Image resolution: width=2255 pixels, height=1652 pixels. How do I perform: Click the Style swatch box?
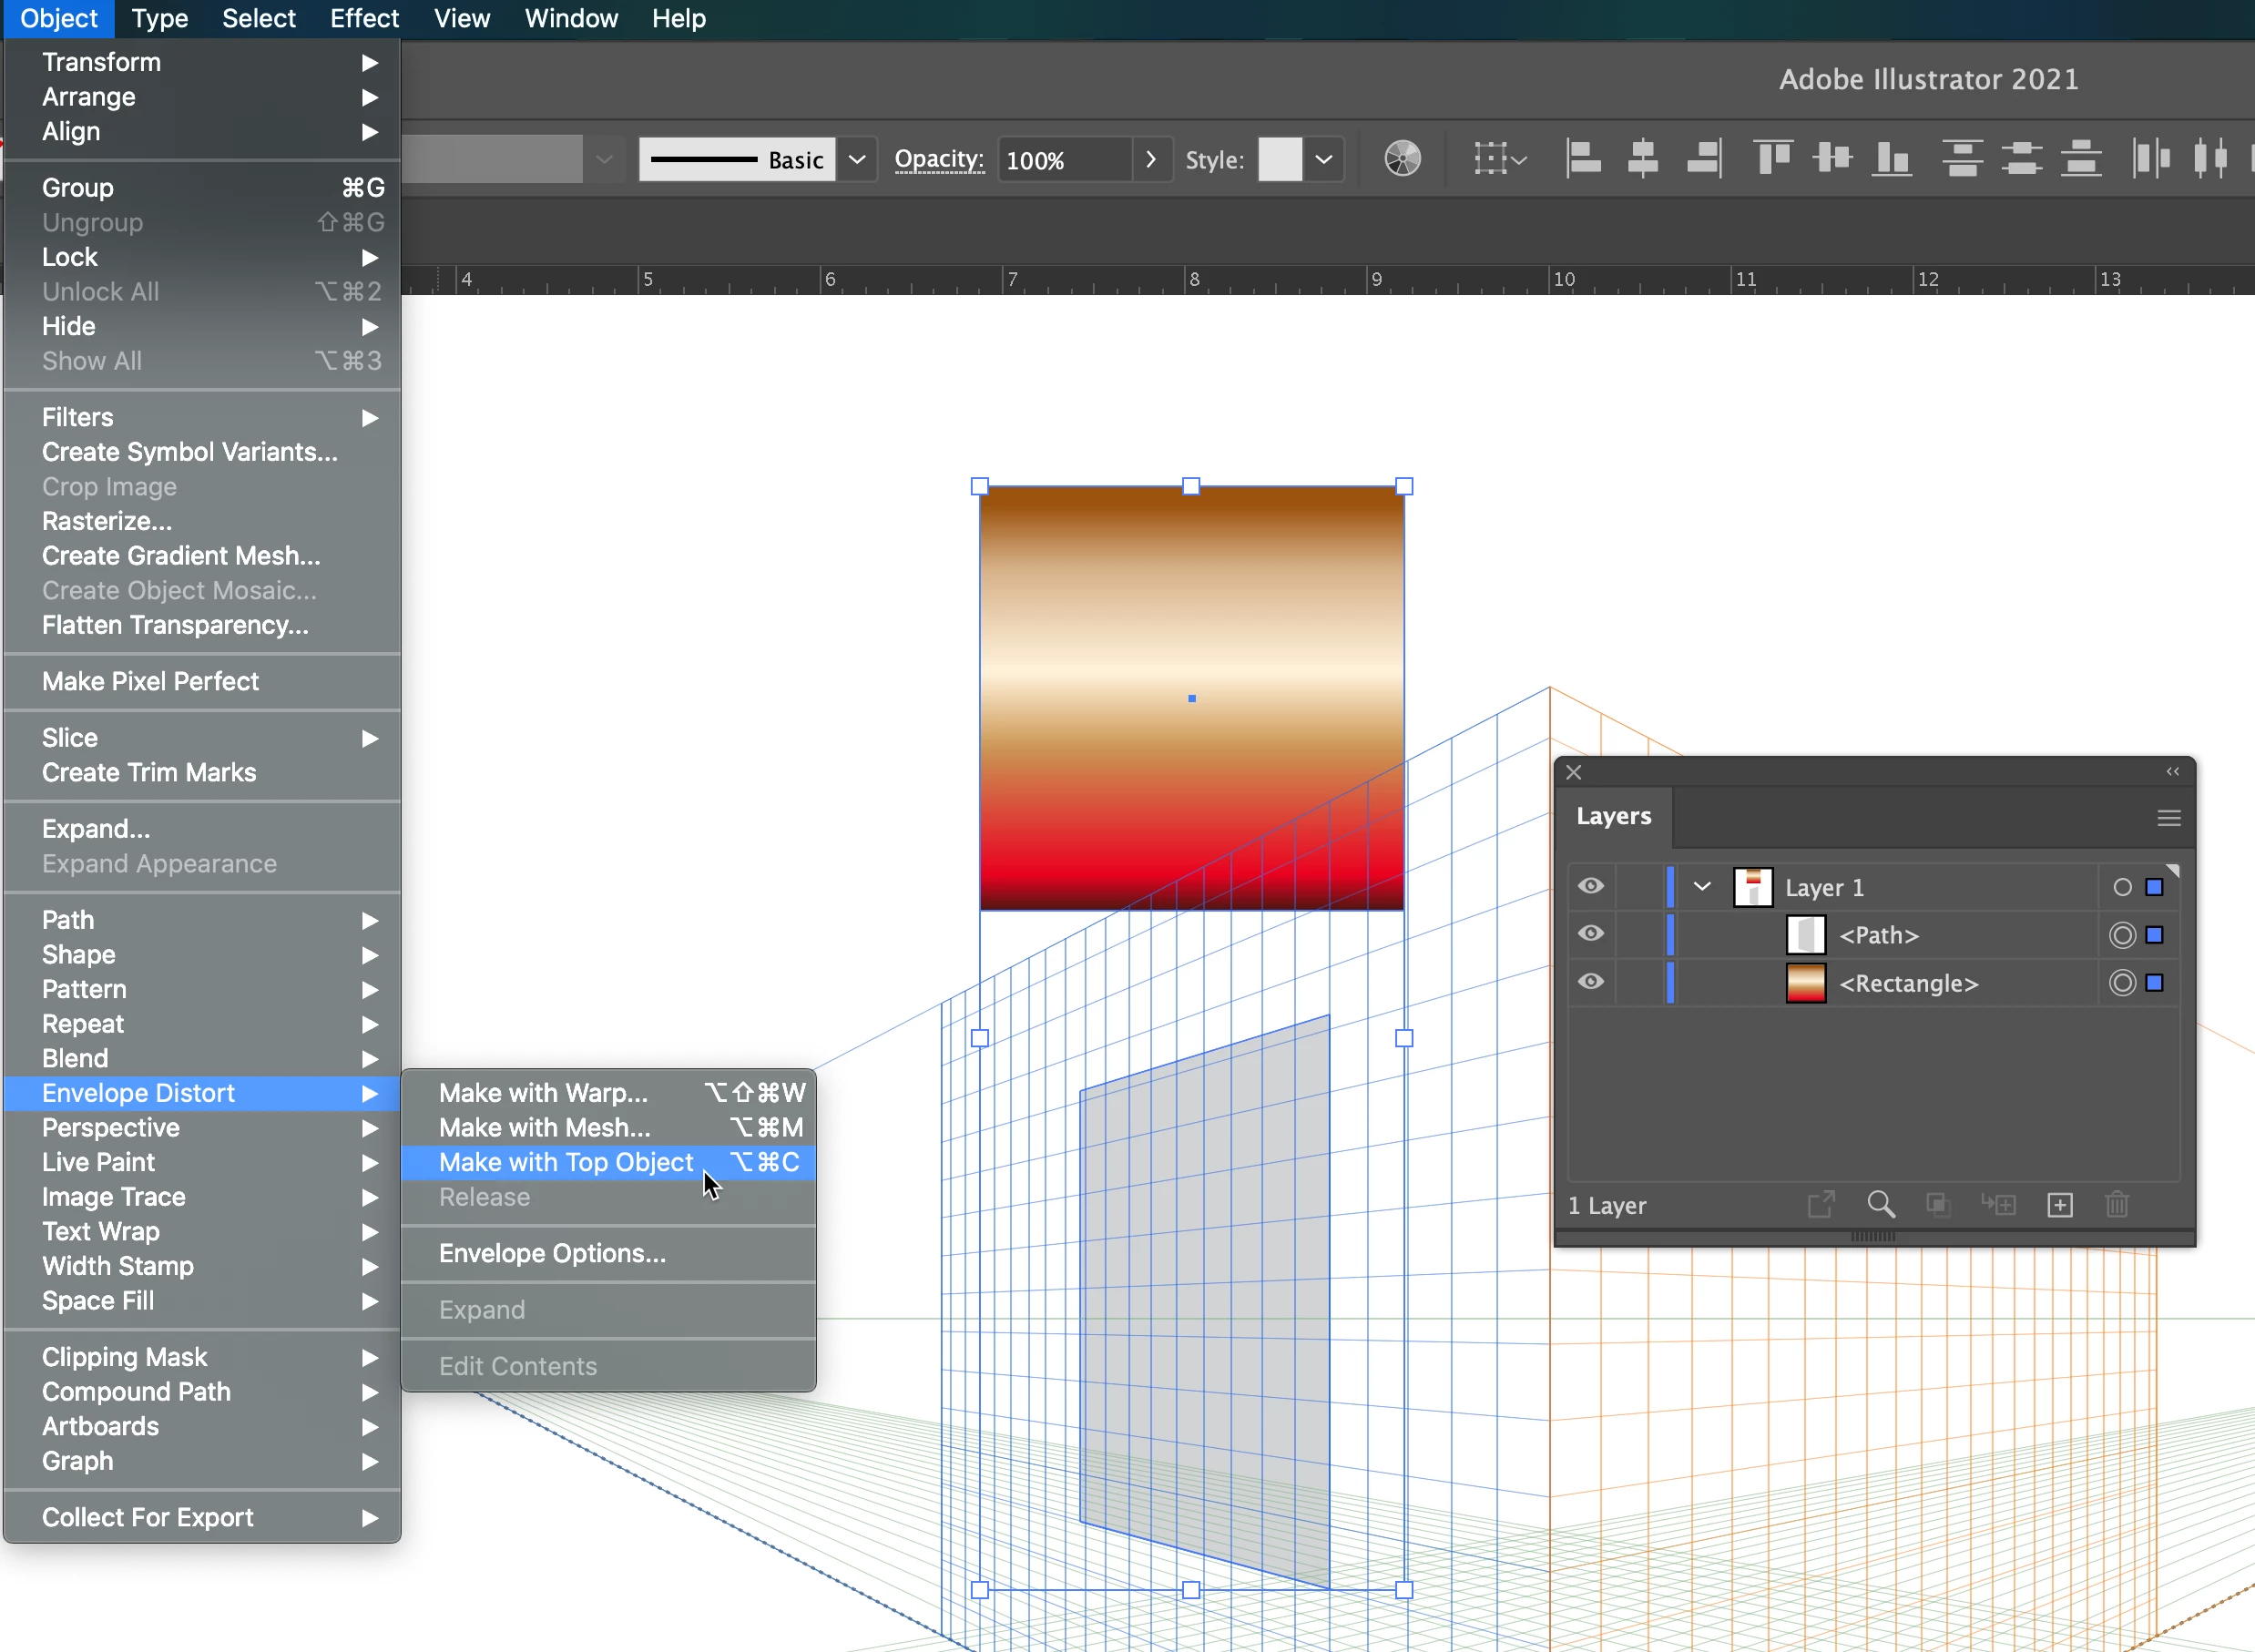(1279, 160)
